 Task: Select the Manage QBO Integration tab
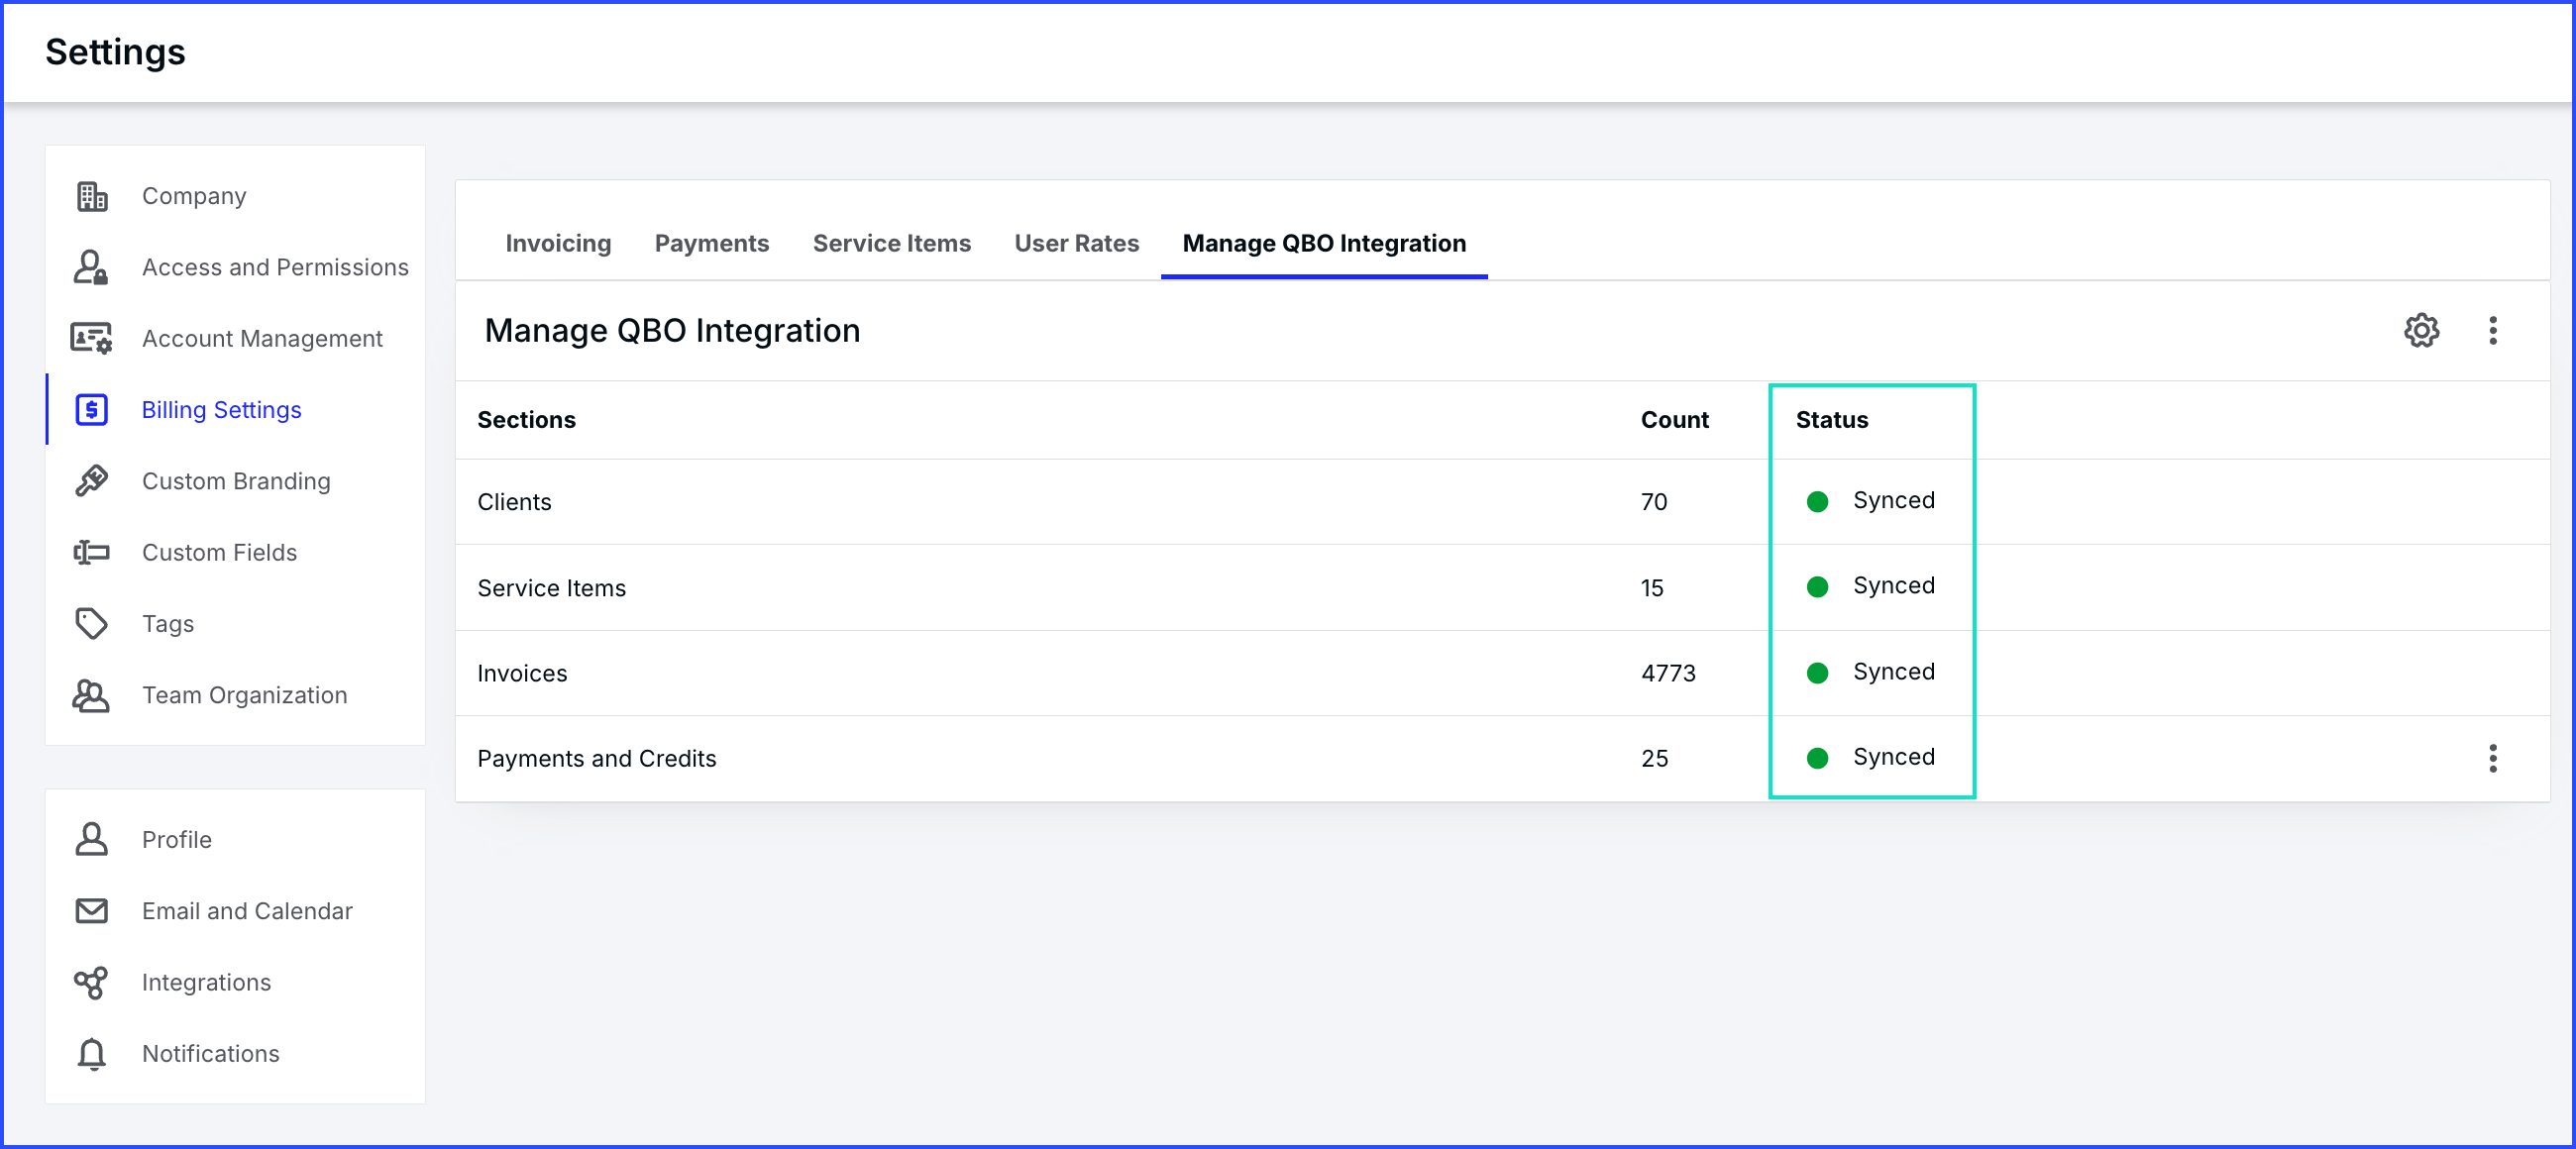click(1324, 243)
